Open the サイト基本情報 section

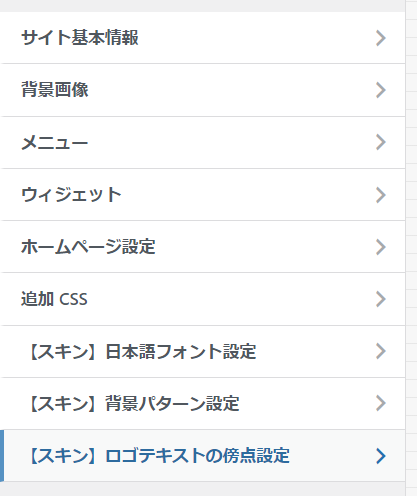coord(202,38)
